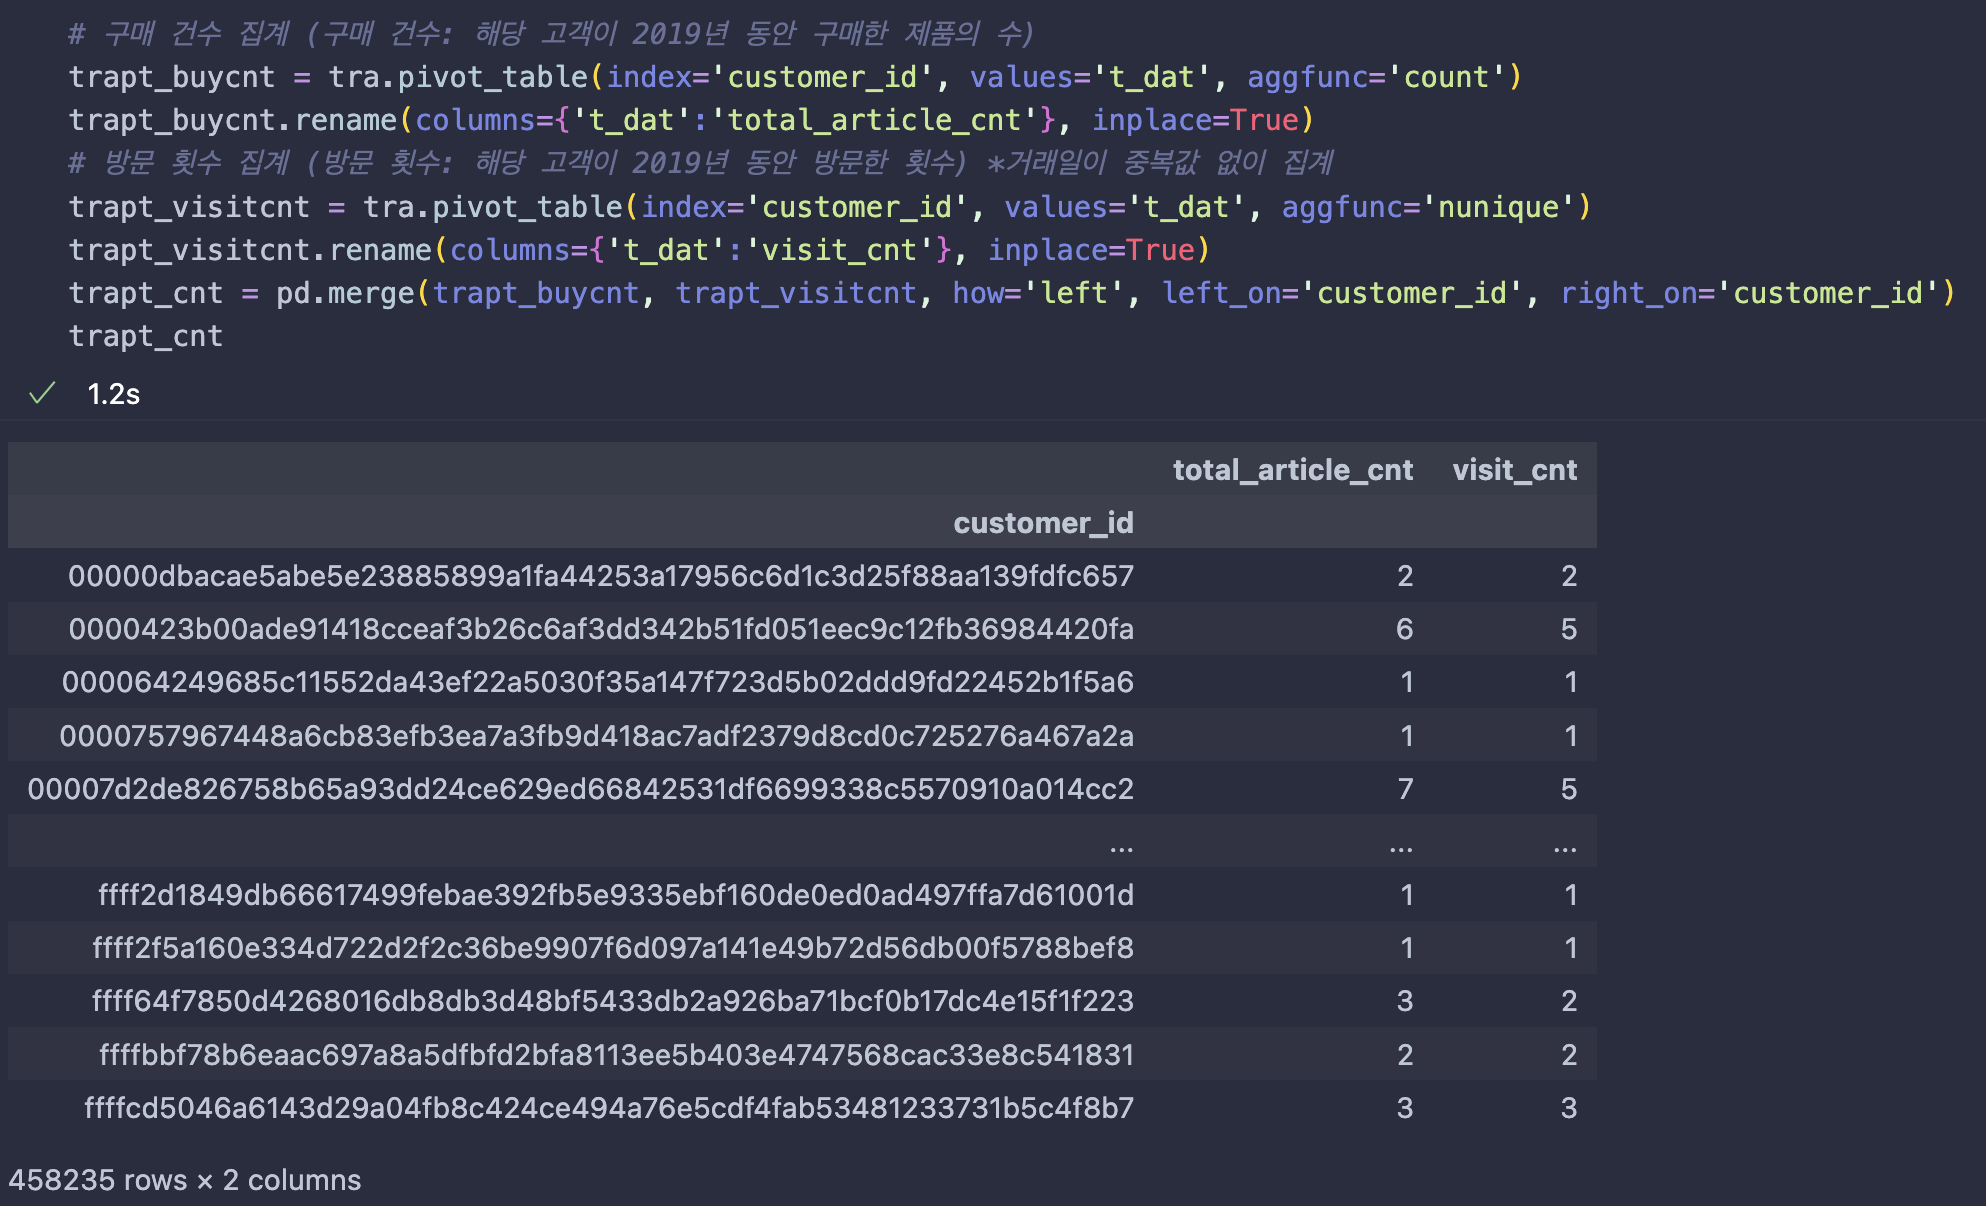Viewport: 1986px width, 1206px height.
Task: Select first row customer id 00000dbacae5...
Action: pos(600,576)
